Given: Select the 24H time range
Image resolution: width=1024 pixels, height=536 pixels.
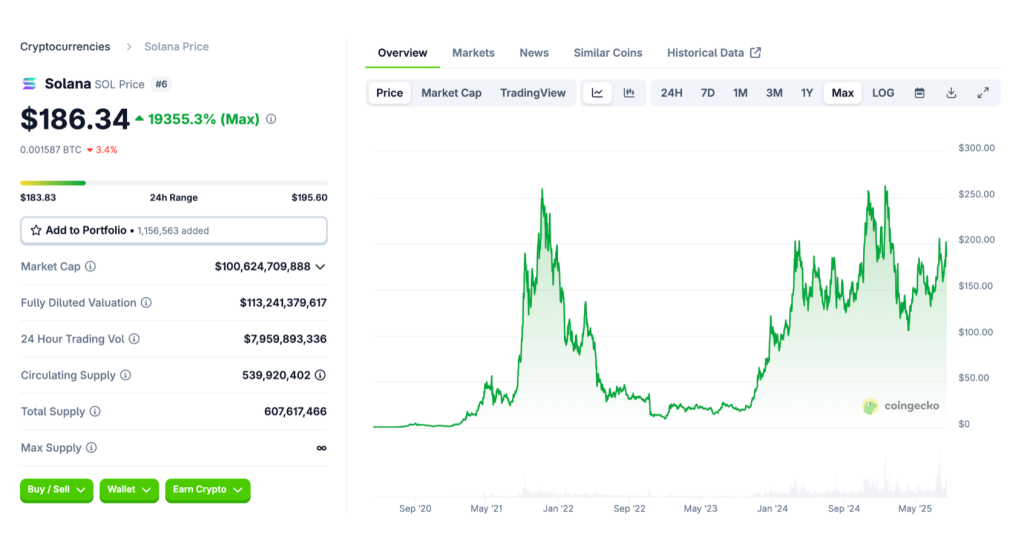Looking at the screenshot, I should click(x=671, y=93).
